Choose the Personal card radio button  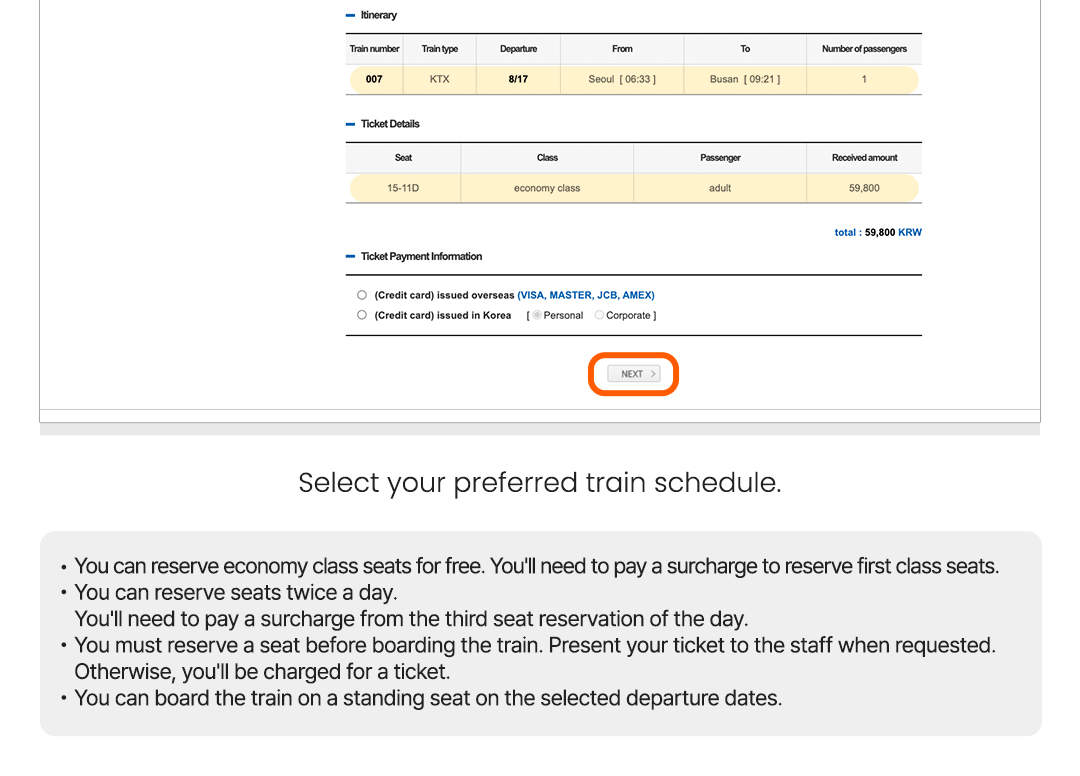pyautogui.click(x=538, y=315)
